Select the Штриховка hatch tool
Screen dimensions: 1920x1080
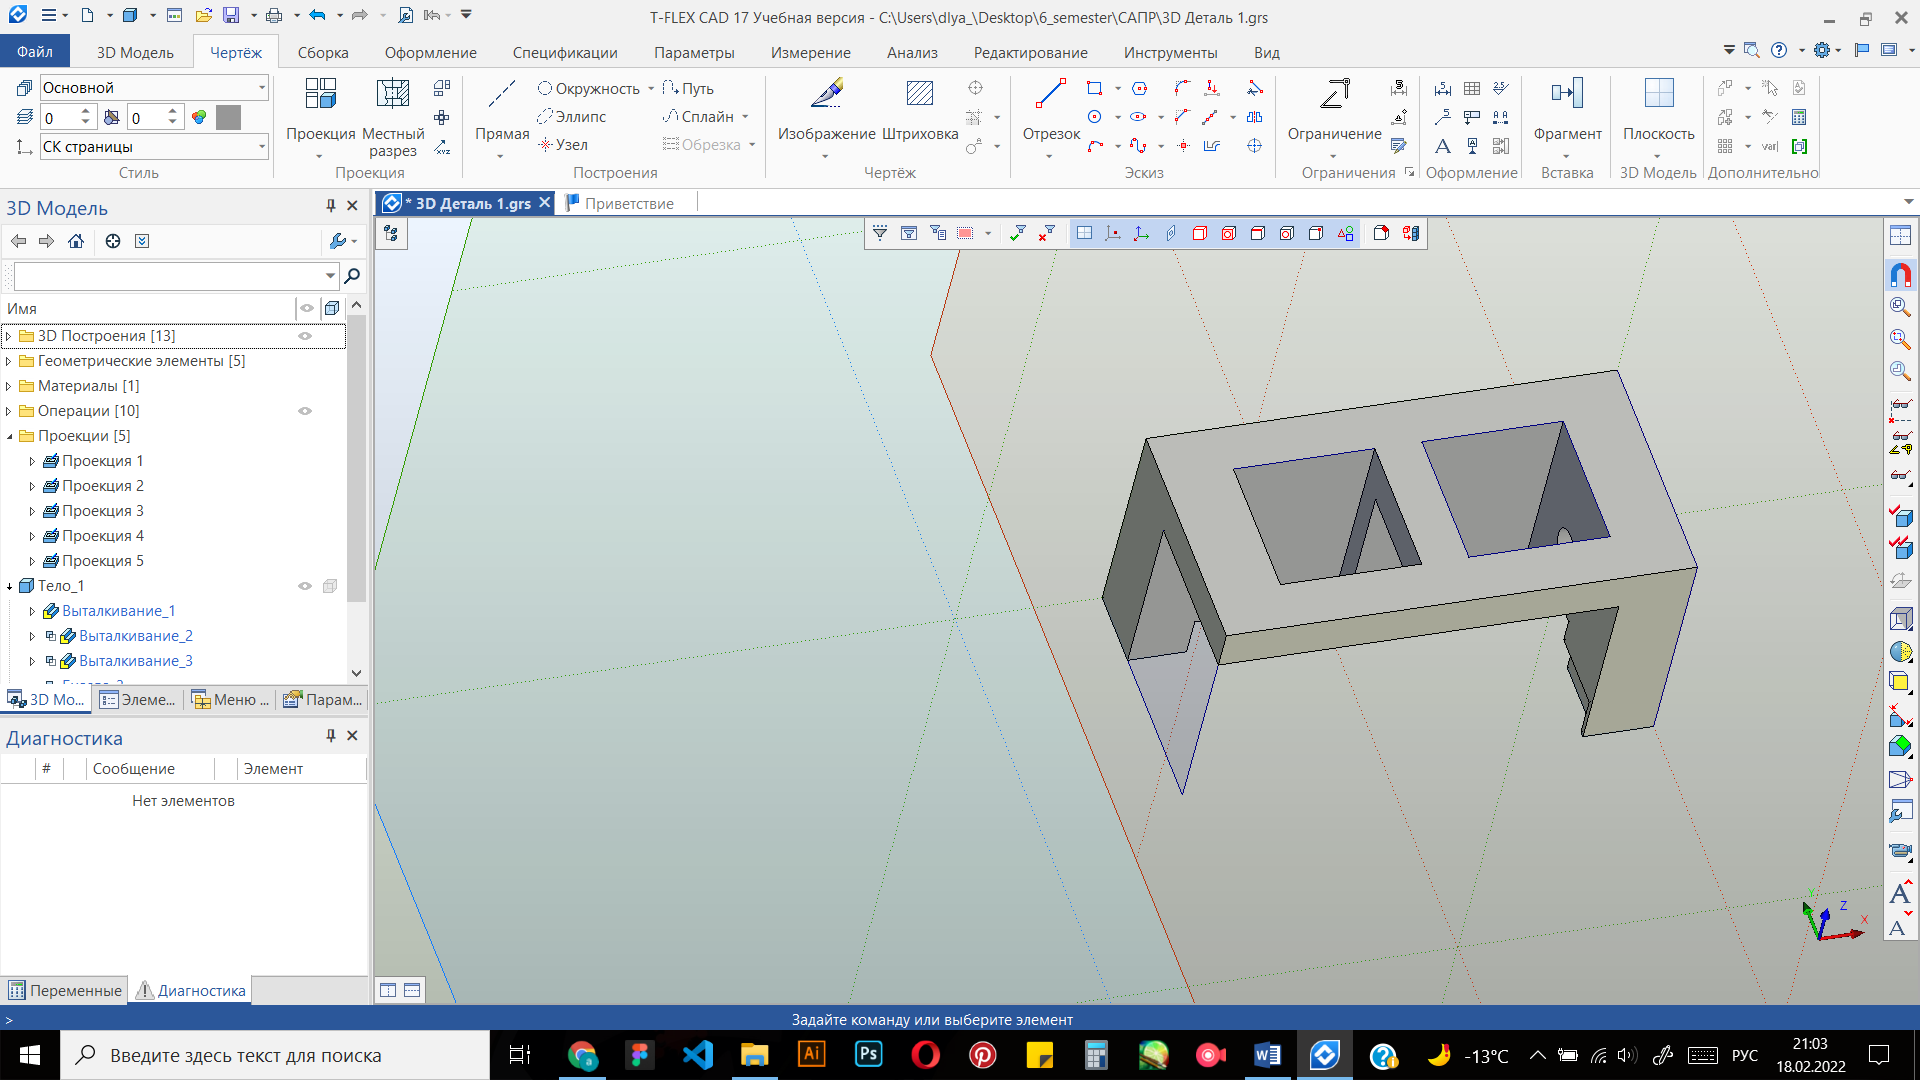pos(919,94)
